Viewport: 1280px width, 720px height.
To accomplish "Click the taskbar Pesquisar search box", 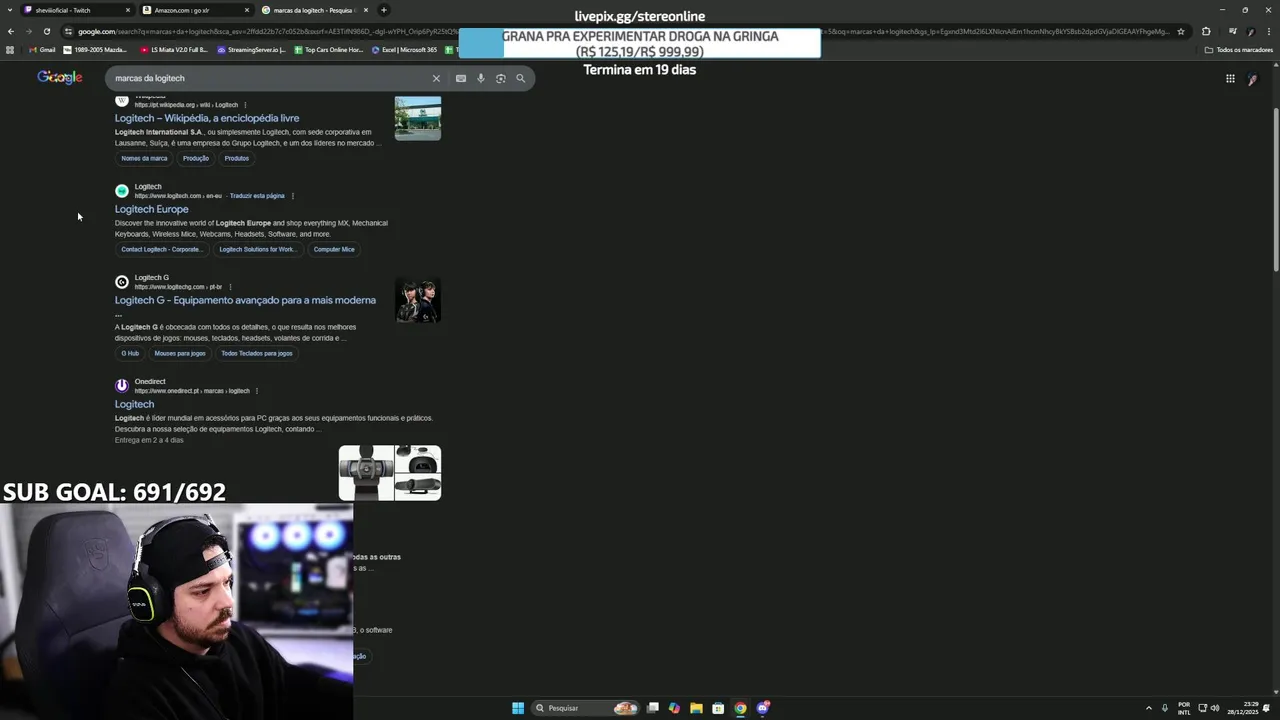I will (586, 708).
